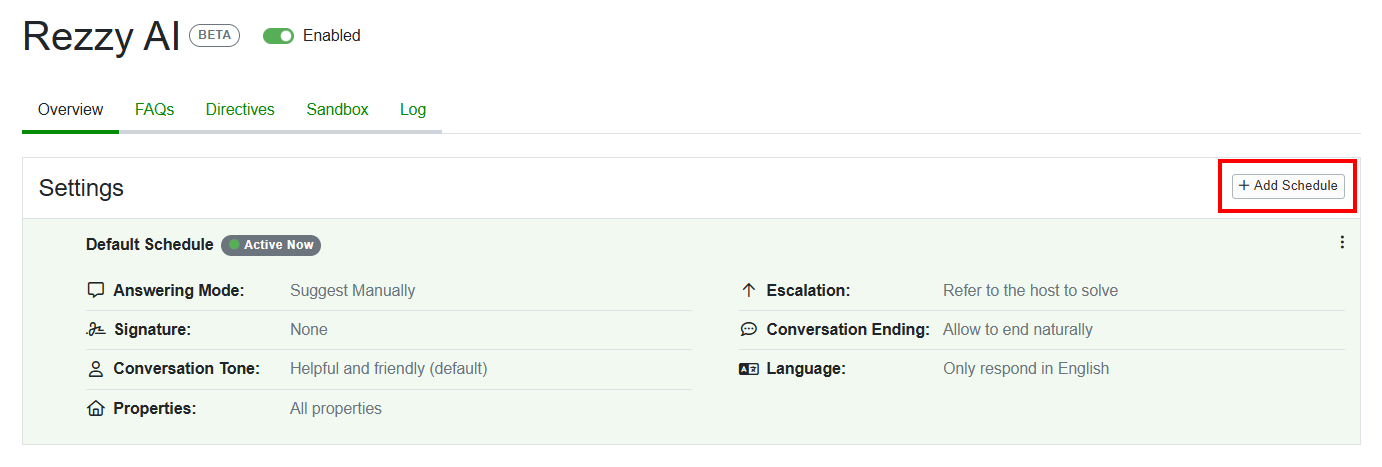Switch to the FAQs tab
This screenshot has height=467, width=1382.
click(x=155, y=110)
